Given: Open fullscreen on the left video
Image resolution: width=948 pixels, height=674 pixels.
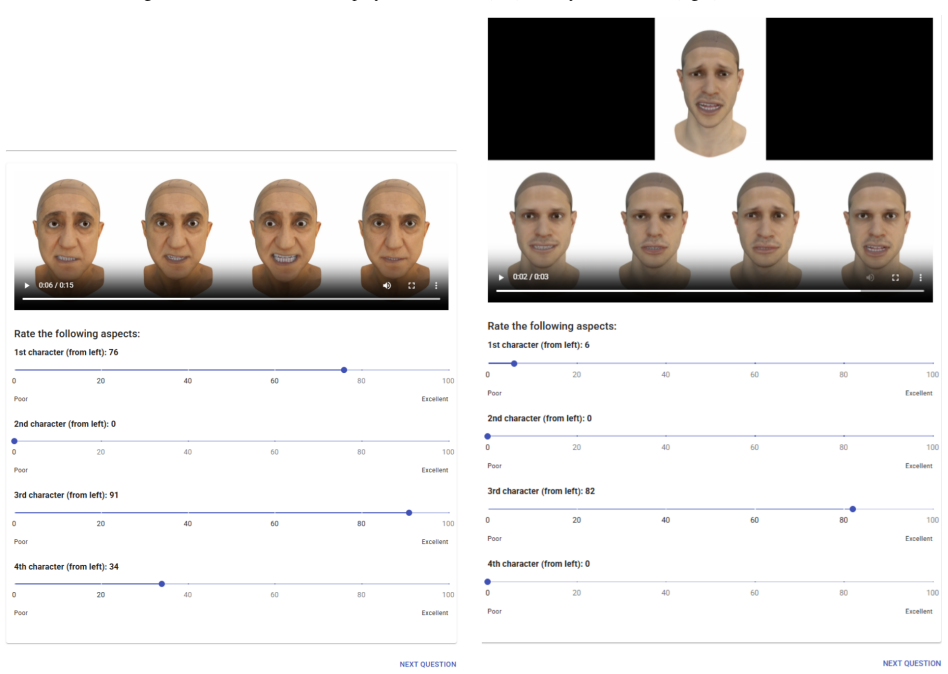Looking at the screenshot, I should (412, 285).
